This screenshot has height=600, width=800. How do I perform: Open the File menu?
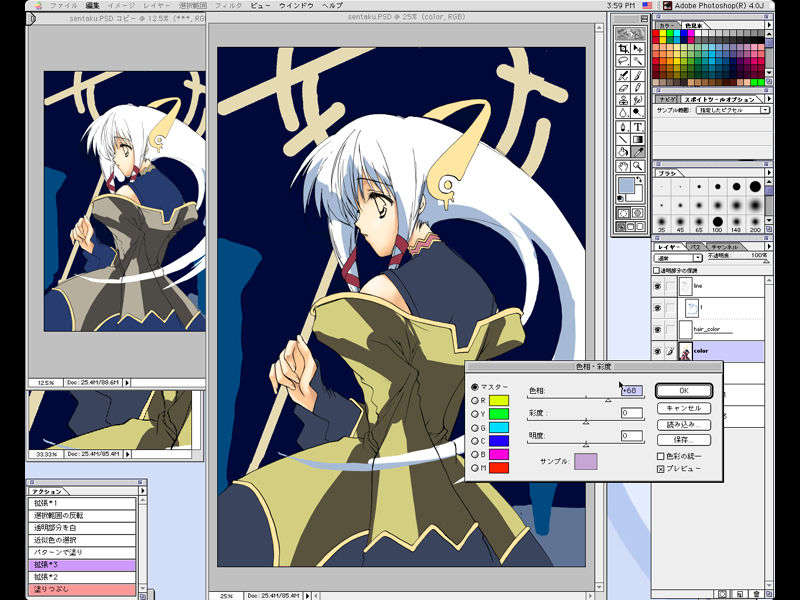[x=64, y=6]
